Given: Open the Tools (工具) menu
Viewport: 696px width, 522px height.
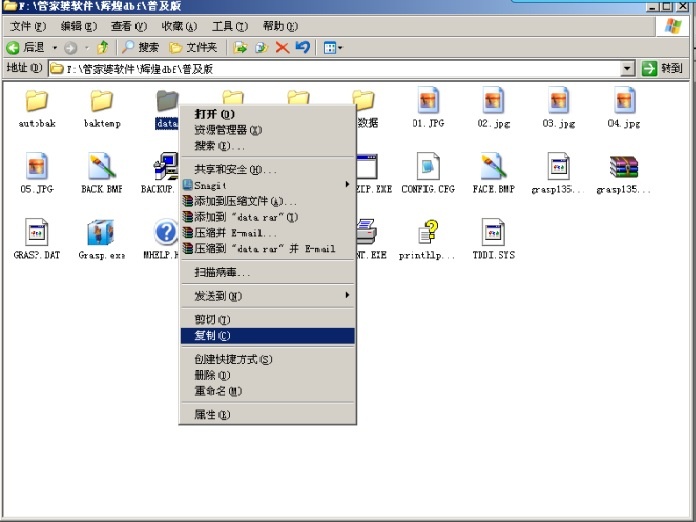Looking at the screenshot, I should pos(229,26).
